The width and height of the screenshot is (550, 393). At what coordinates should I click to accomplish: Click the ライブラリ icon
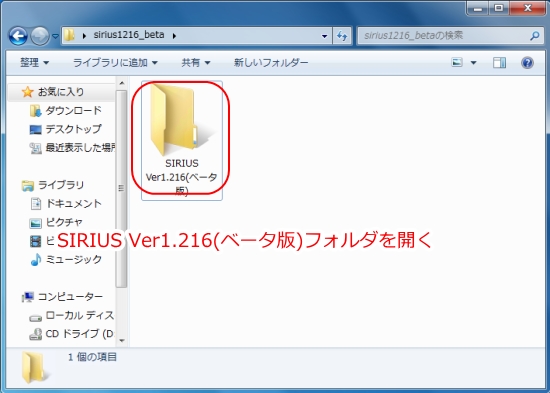click(27, 186)
